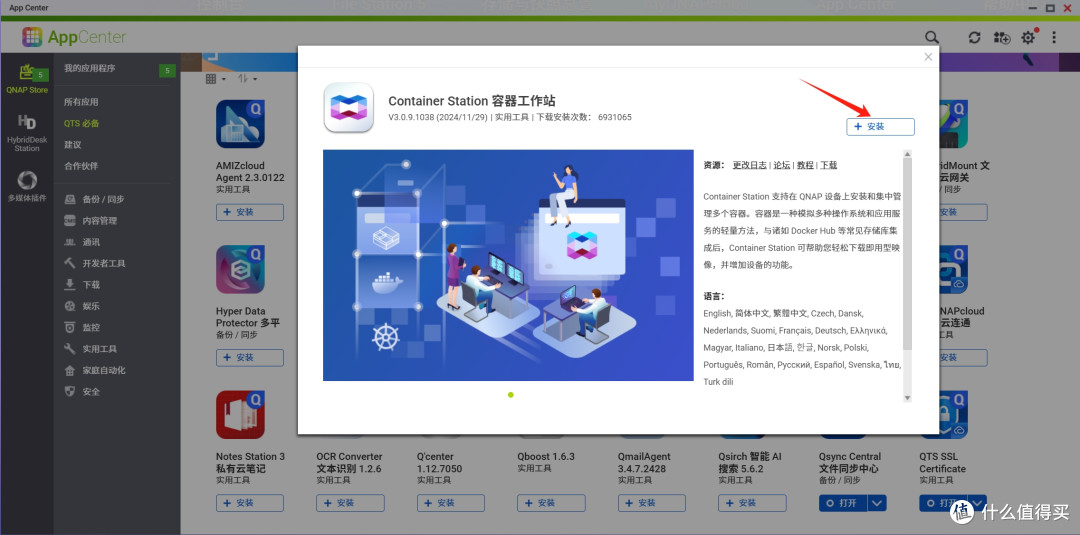1080x535 pixels.
Task: Click the QTS SSL Certificate app icon
Action: (953, 415)
